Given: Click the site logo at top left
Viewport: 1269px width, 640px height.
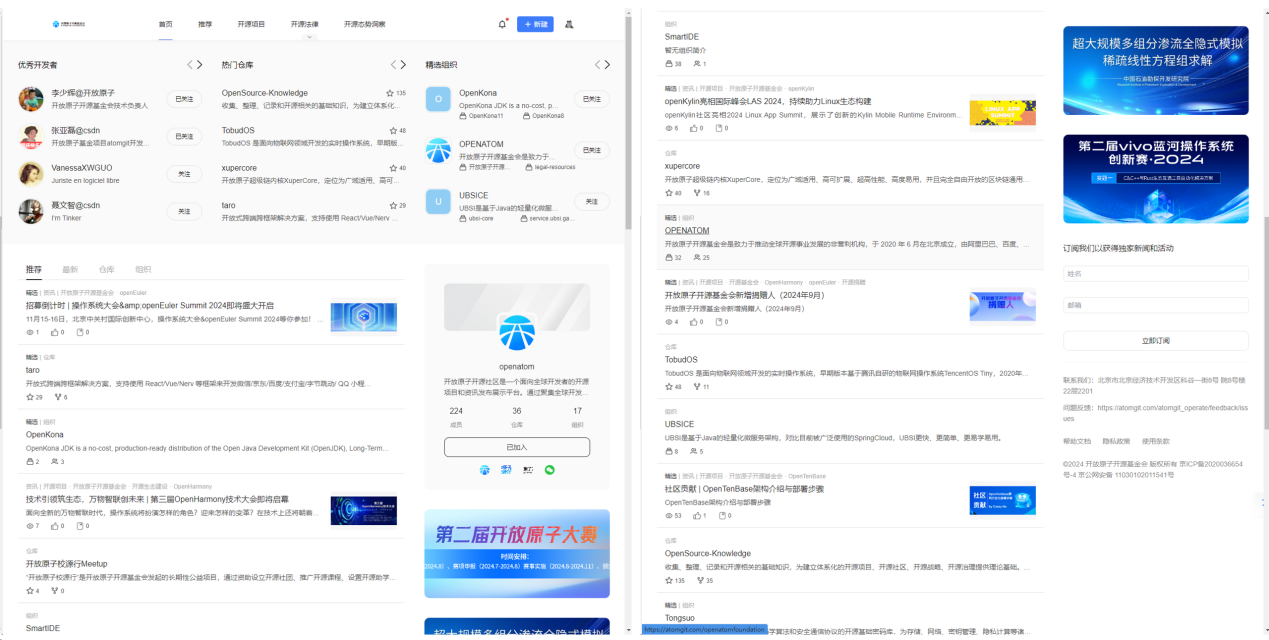Looking at the screenshot, I should (x=70, y=23).
